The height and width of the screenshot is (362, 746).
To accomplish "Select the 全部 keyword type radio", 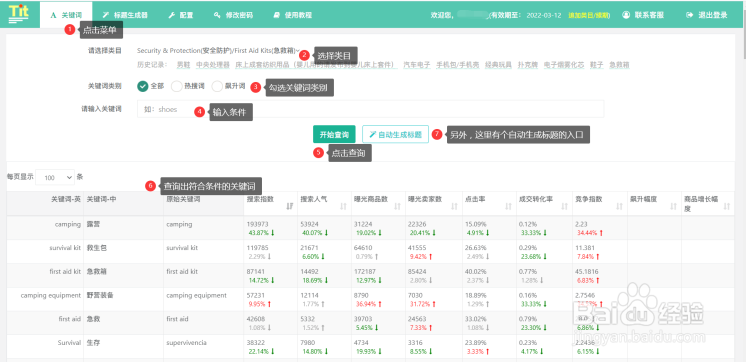I will point(142,86).
